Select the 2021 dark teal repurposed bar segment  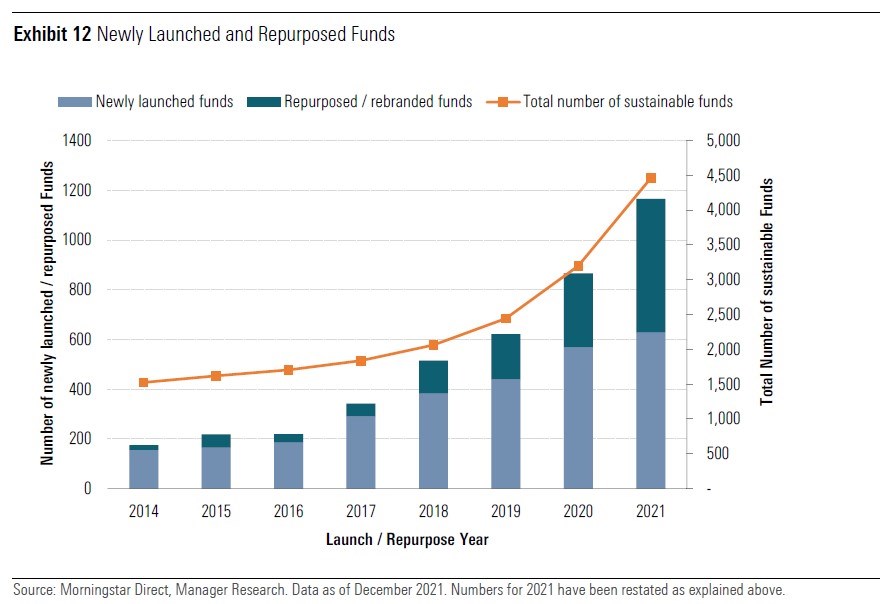(650, 265)
